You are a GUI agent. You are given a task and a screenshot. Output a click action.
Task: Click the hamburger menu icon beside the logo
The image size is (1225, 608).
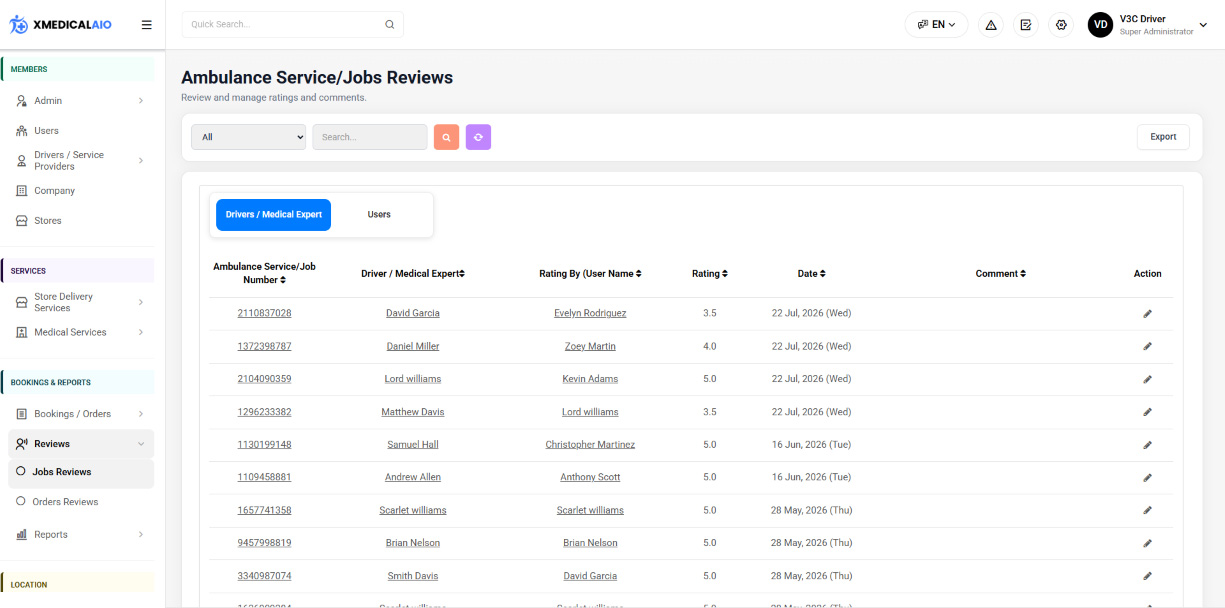coord(147,25)
